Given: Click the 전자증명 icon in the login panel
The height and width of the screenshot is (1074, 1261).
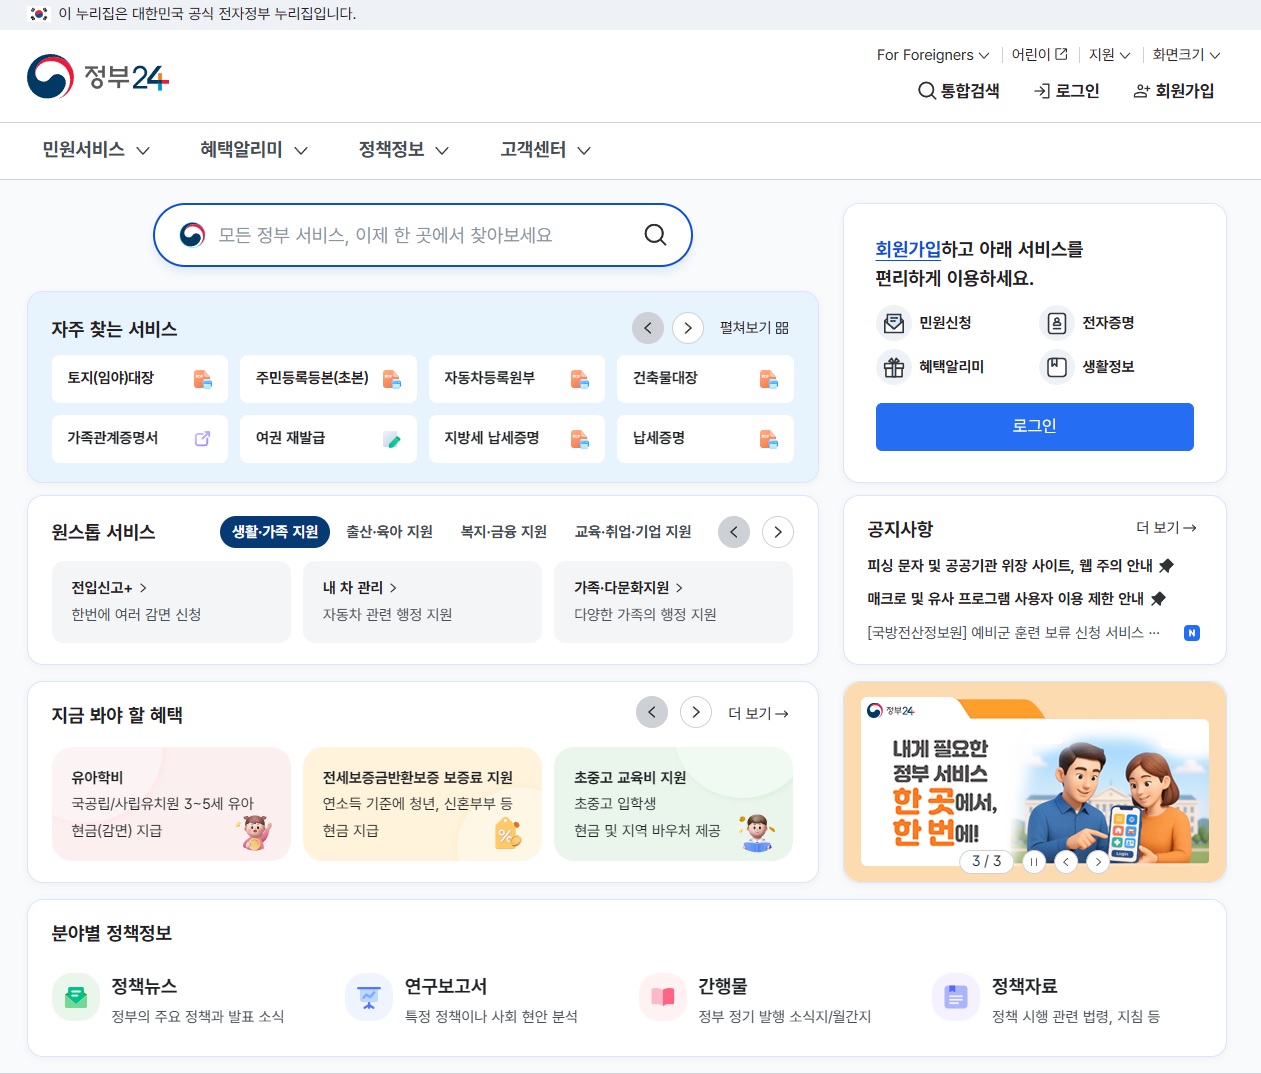Looking at the screenshot, I should (1057, 323).
